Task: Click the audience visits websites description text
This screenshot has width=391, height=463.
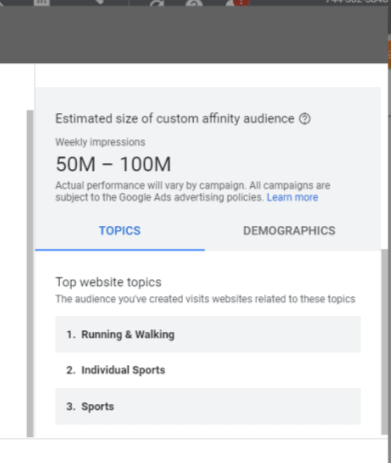Action: (205, 299)
